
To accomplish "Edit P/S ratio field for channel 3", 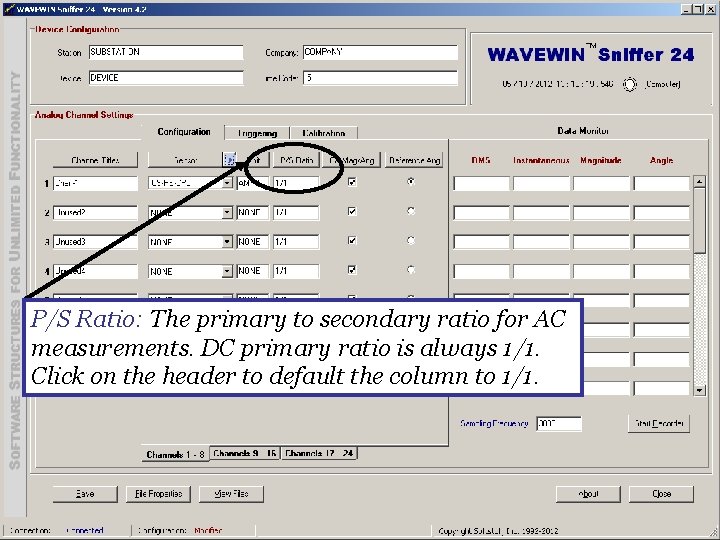I will pyautogui.click(x=296, y=242).
